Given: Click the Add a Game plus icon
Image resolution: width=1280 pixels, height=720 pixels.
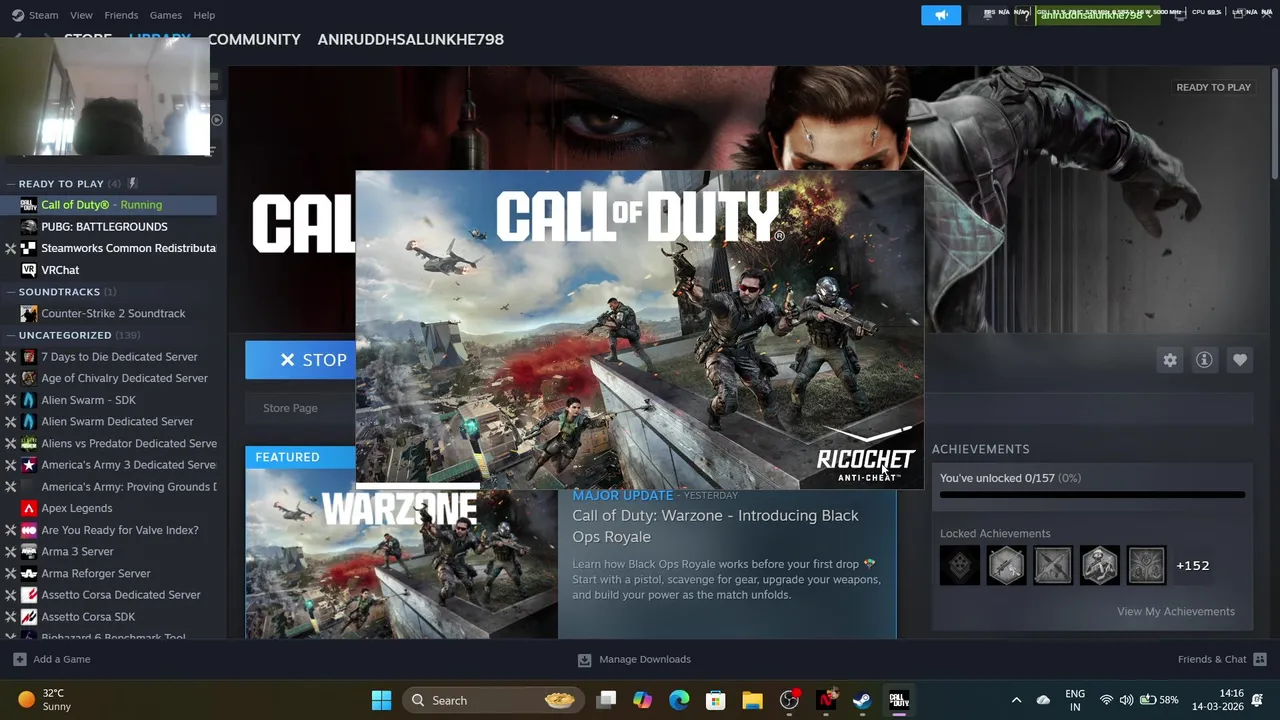Looking at the screenshot, I should 20,659.
